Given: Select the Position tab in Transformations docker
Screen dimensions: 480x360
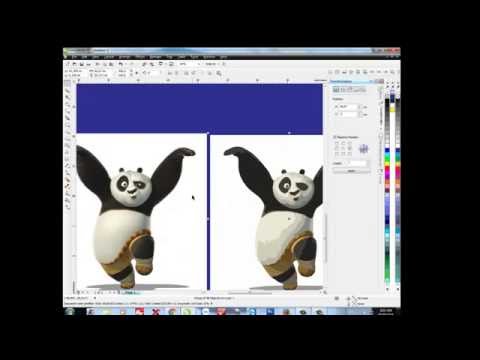Looking at the screenshot, I should tap(336, 90).
